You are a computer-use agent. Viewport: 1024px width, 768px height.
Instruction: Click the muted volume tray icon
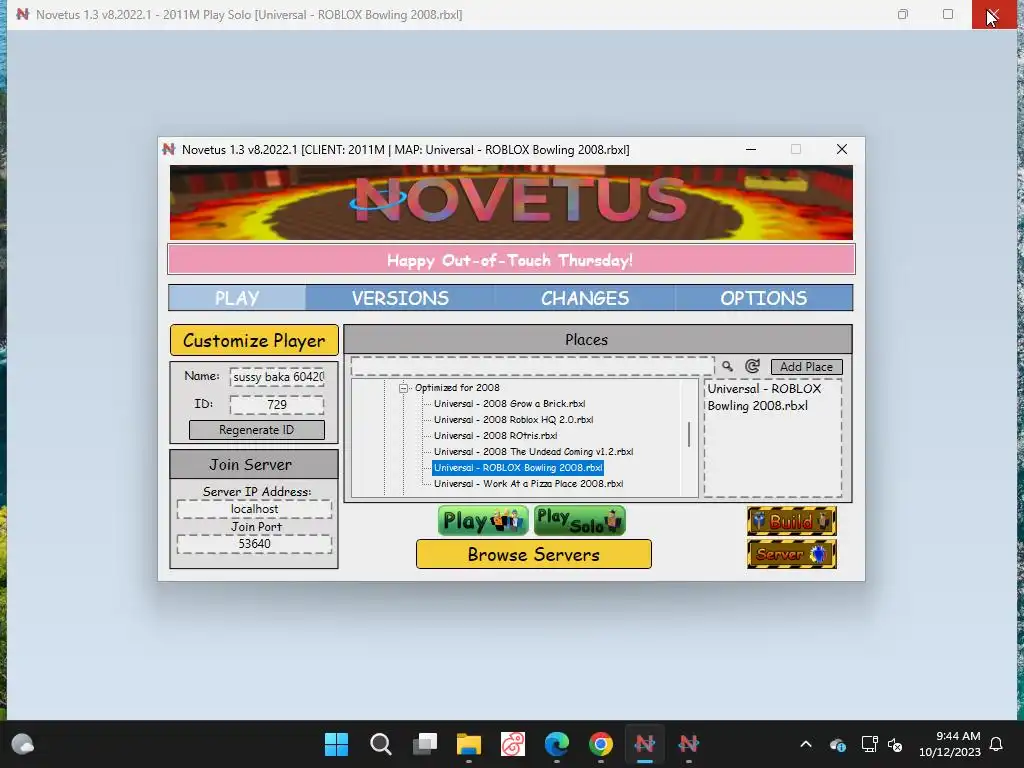[895, 744]
